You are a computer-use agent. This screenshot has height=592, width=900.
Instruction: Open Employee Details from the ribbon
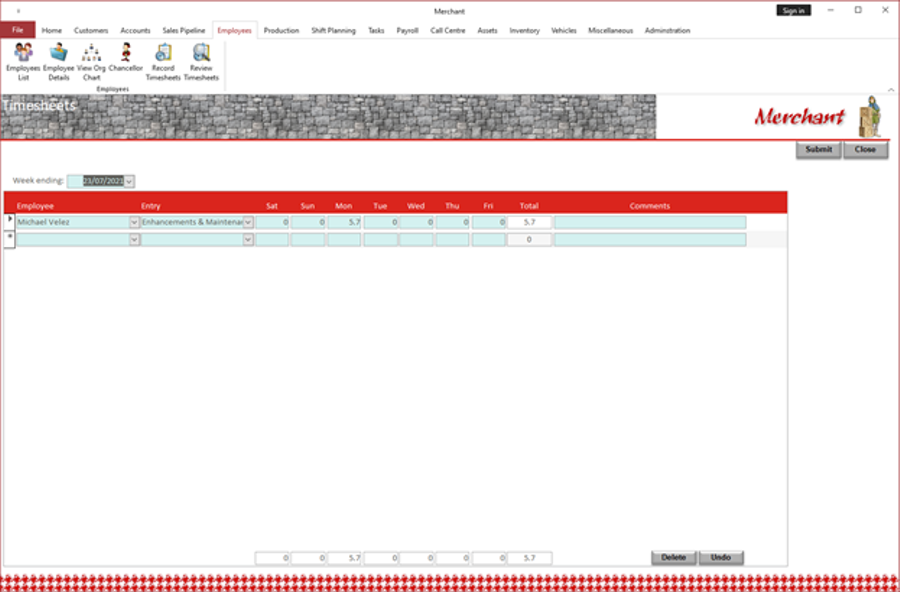coord(59,62)
